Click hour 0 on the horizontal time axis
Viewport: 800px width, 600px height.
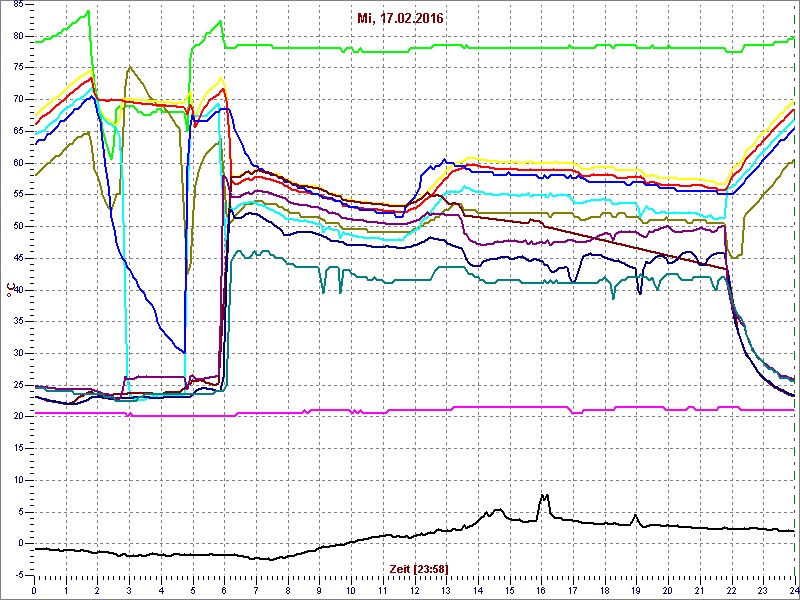coord(34,589)
